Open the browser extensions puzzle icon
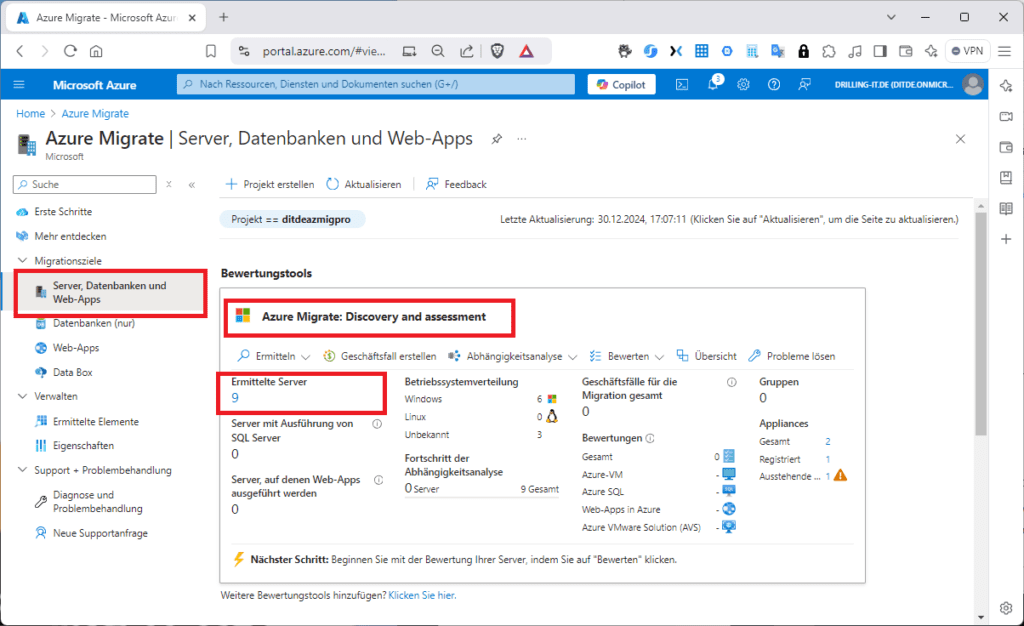This screenshot has height=626, width=1024. (829, 51)
